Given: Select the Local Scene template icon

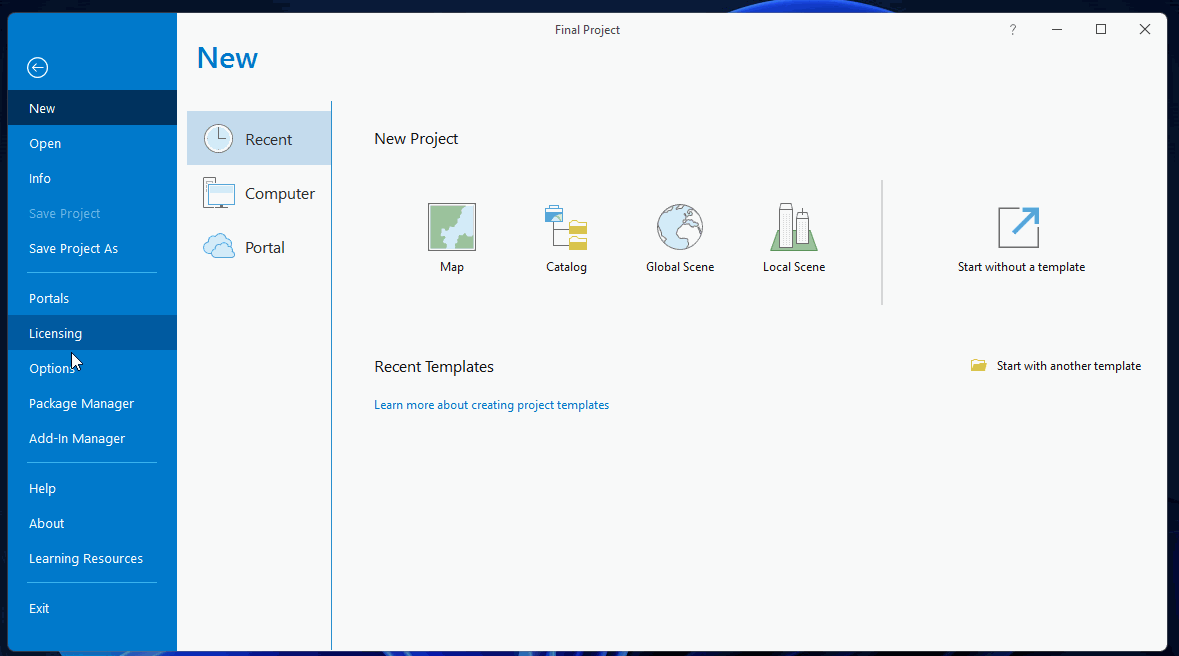Looking at the screenshot, I should coord(794,227).
